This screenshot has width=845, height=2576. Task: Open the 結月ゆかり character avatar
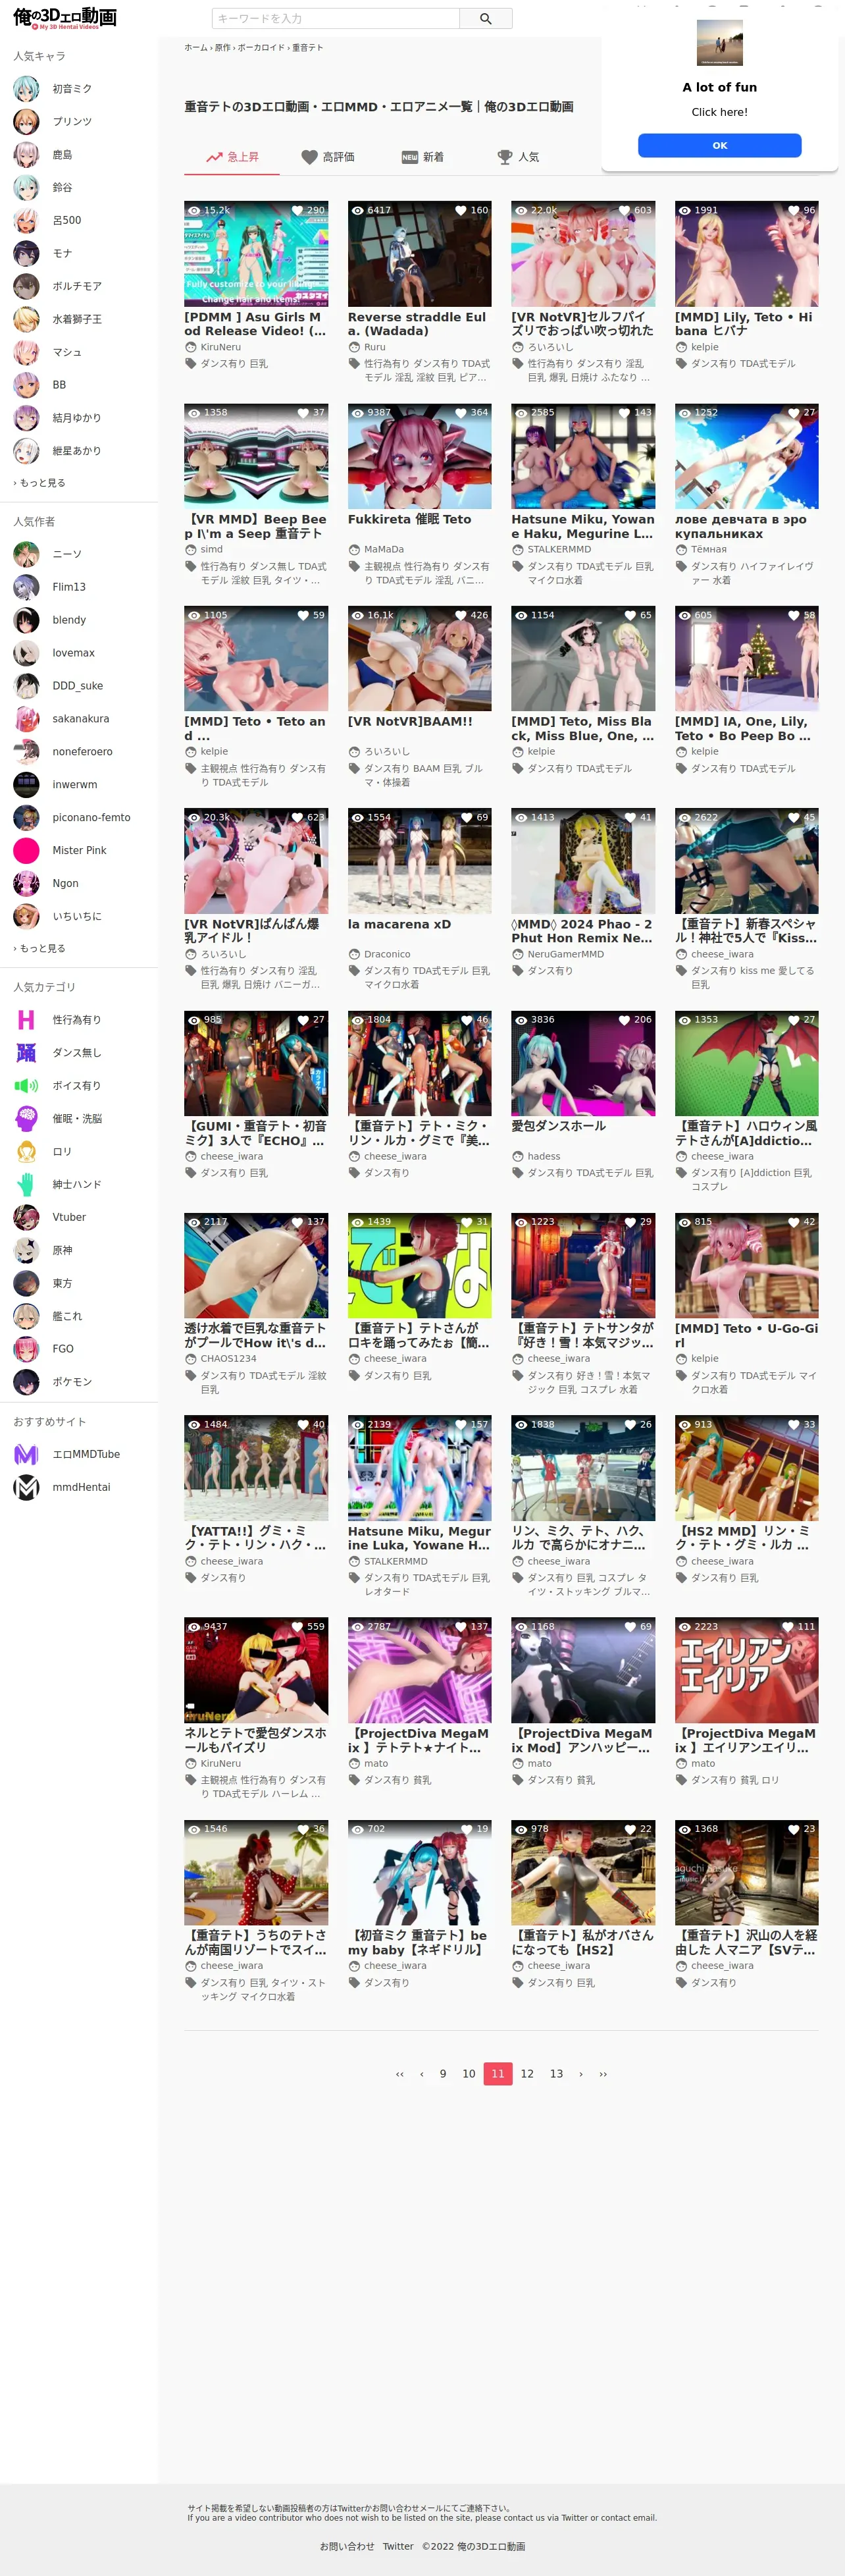[x=26, y=418]
